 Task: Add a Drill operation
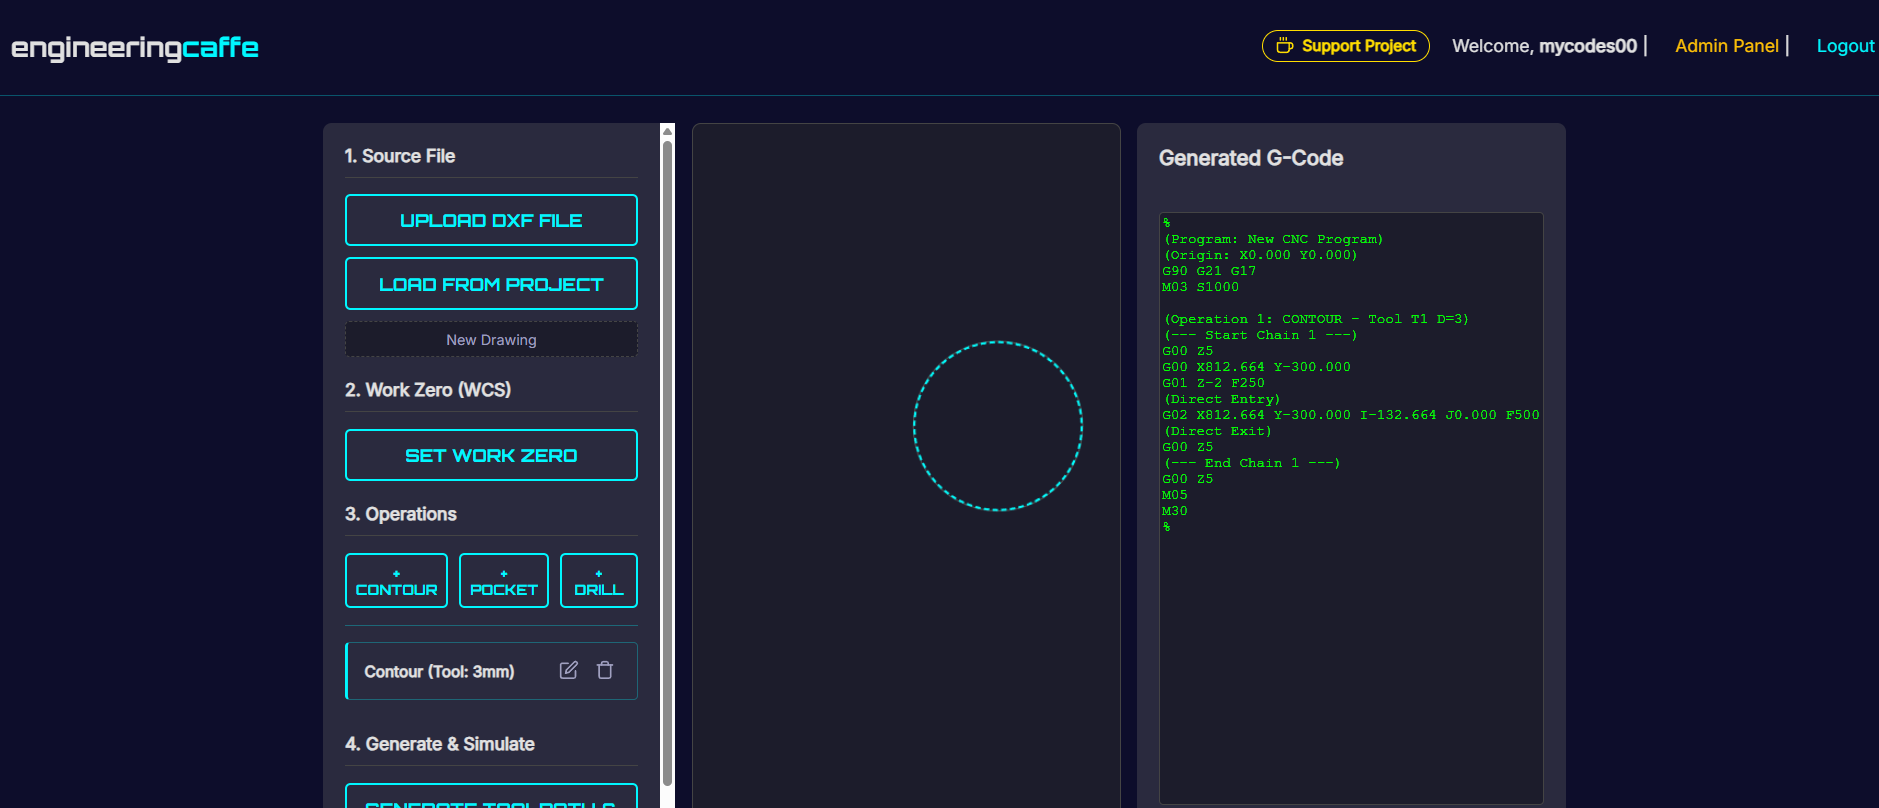[599, 581]
